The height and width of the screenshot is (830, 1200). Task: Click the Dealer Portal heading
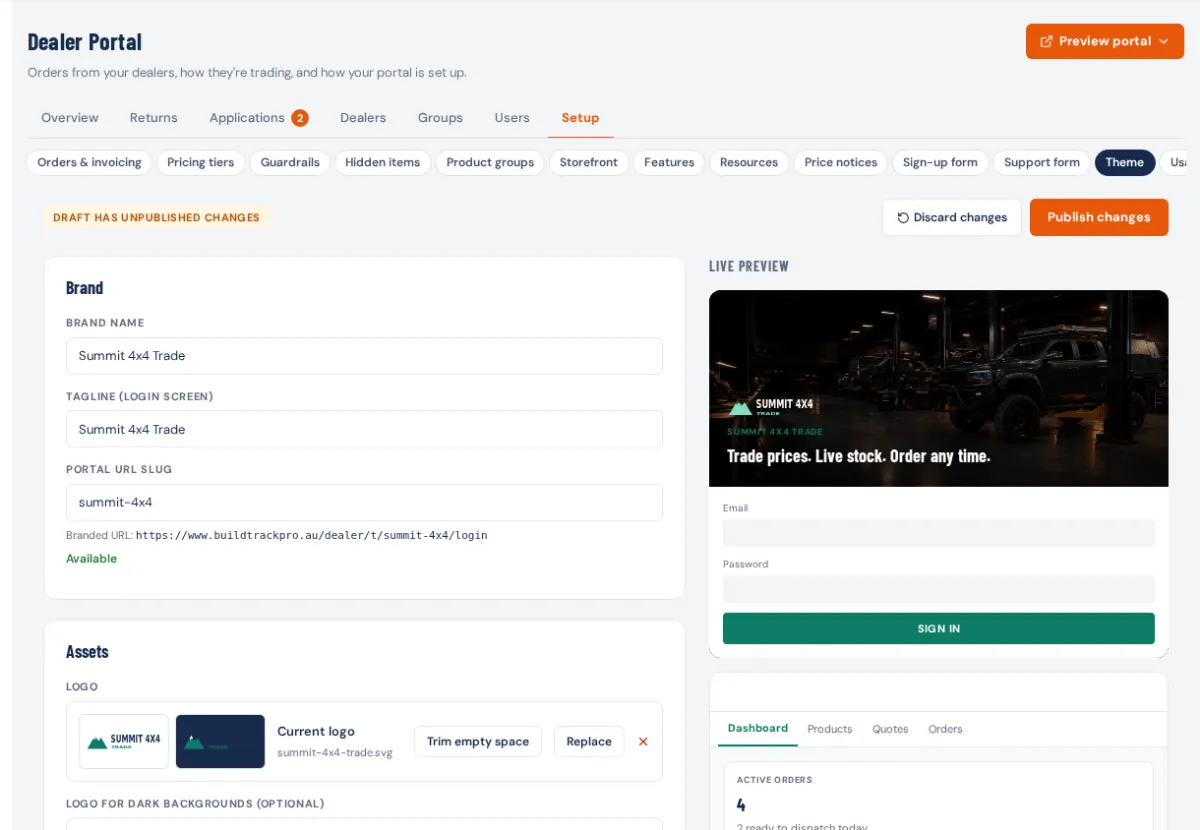(85, 42)
